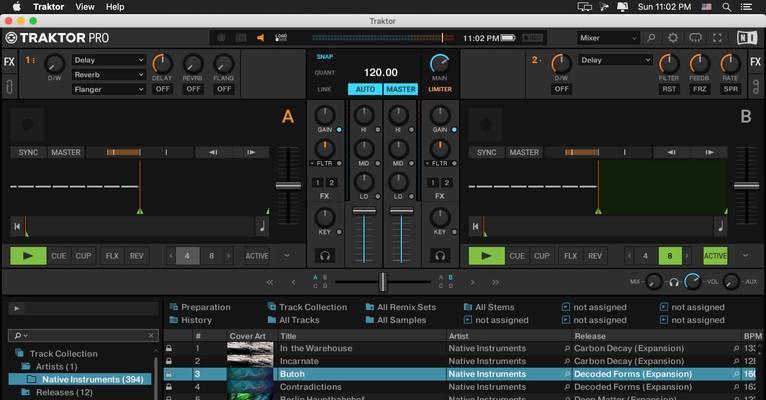The height and width of the screenshot is (400, 766).
Task: Open the Flanger effect dropdown
Action: [x=109, y=89]
